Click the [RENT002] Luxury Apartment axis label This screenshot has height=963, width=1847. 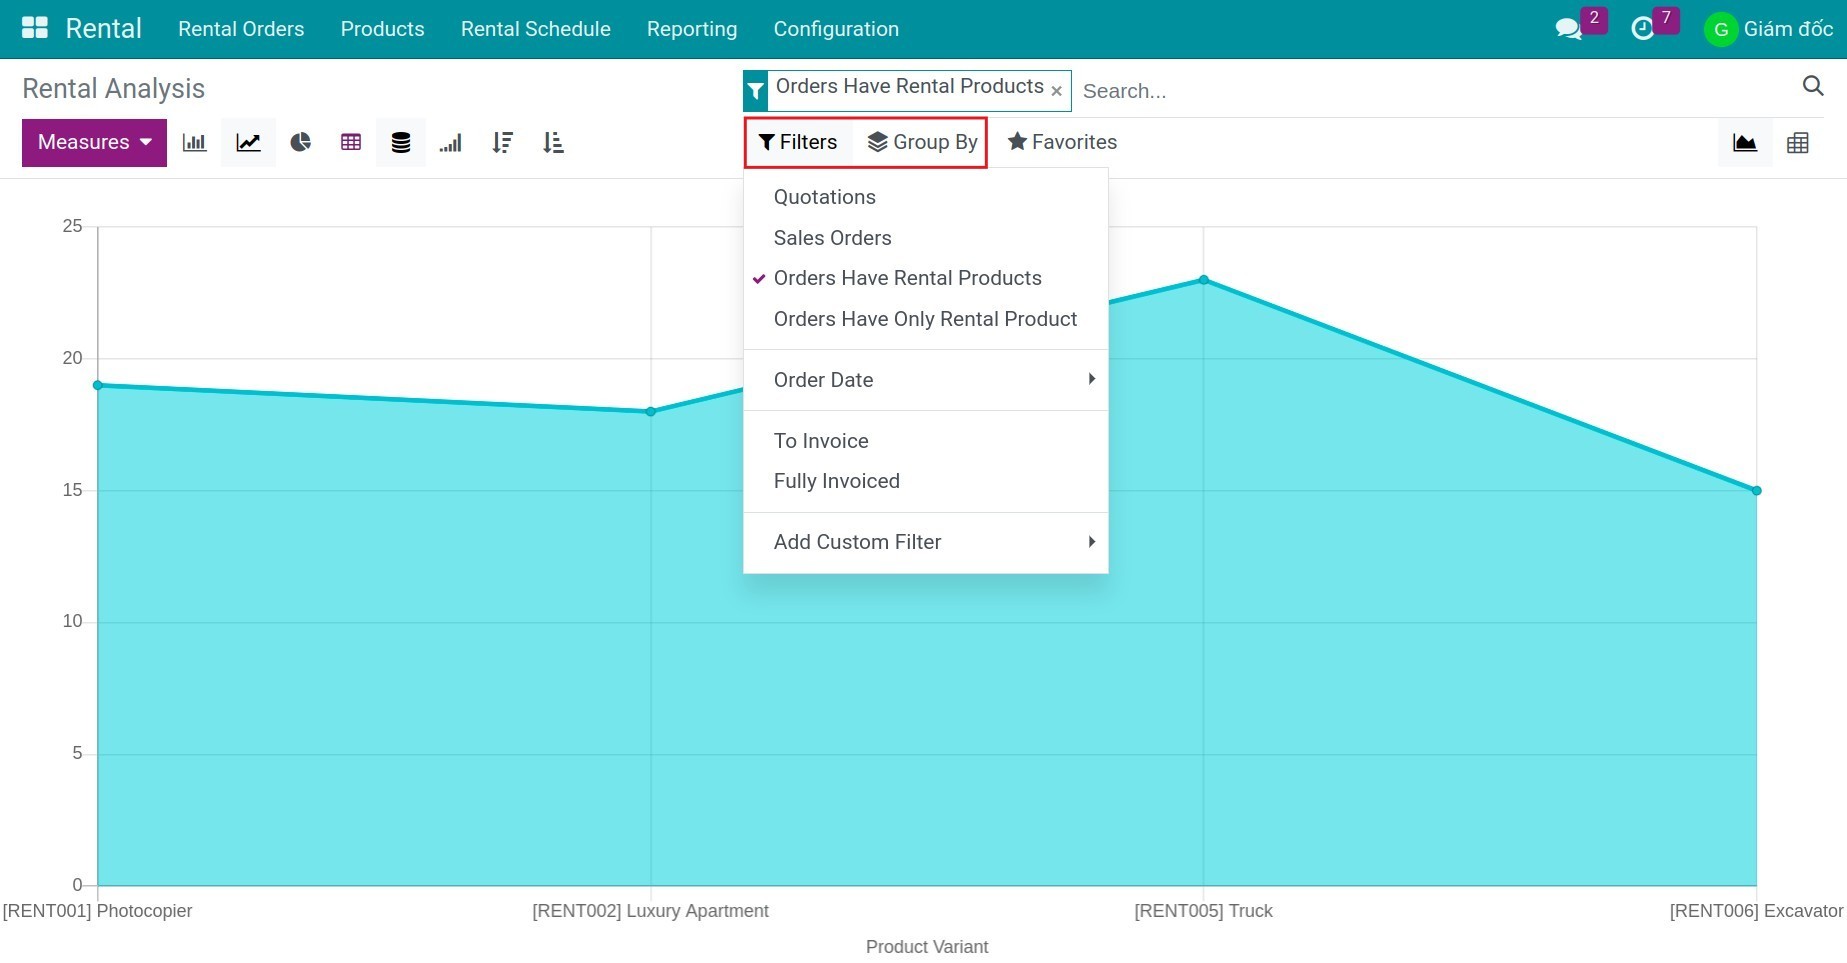[x=651, y=911]
